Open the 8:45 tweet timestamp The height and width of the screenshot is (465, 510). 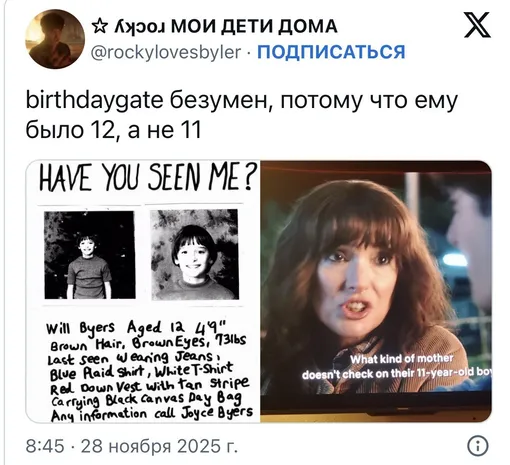click(x=45, y=446)
